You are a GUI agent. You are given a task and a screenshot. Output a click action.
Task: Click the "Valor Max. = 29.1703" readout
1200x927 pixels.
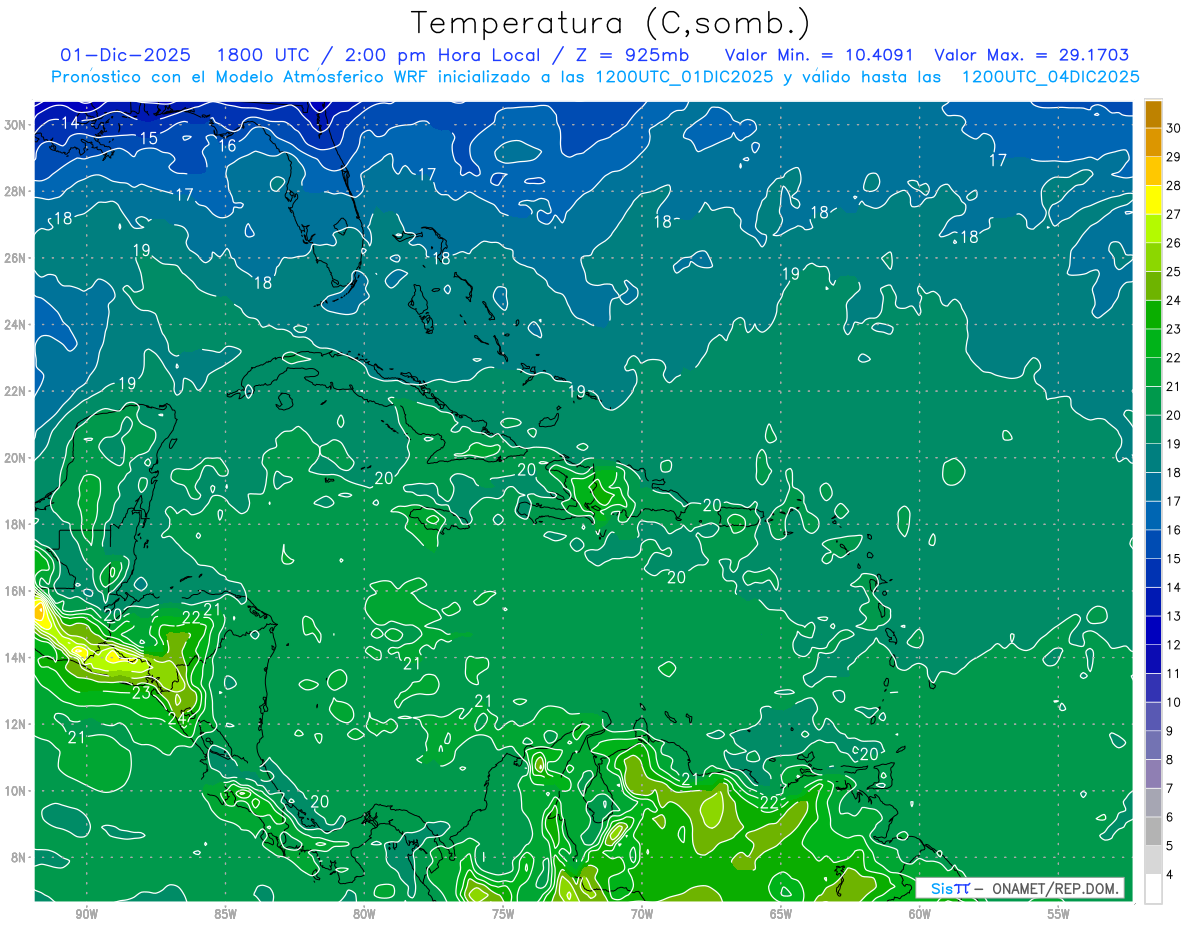tap(1032, 55)
